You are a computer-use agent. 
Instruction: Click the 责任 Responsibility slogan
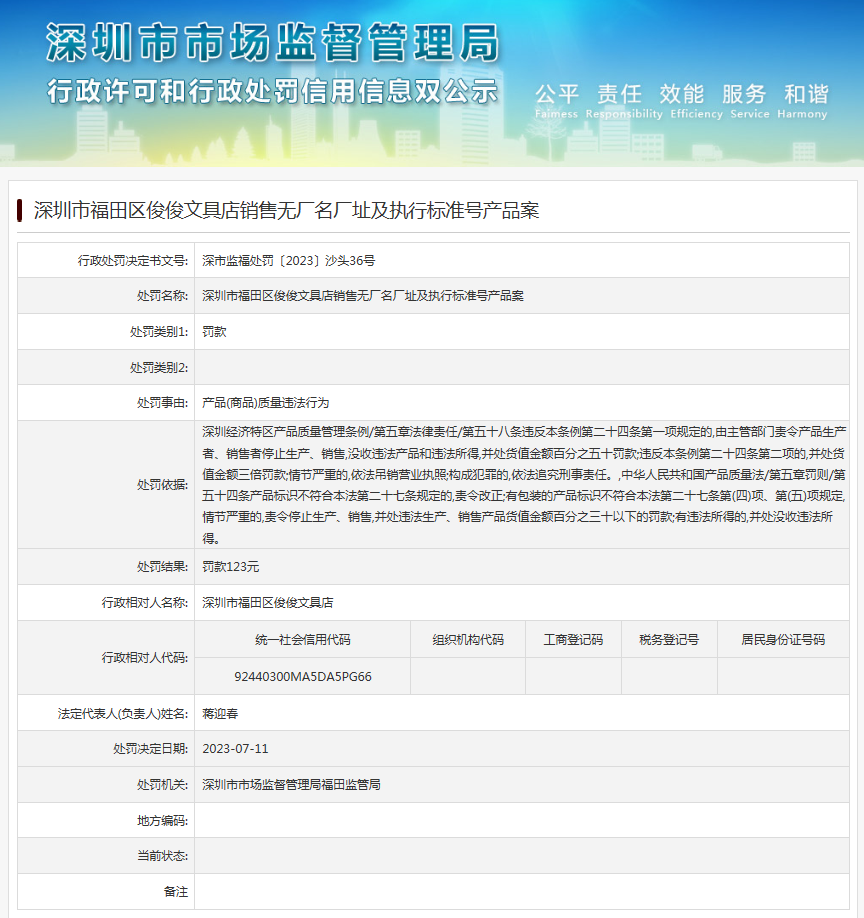click(x=623, y=101)
